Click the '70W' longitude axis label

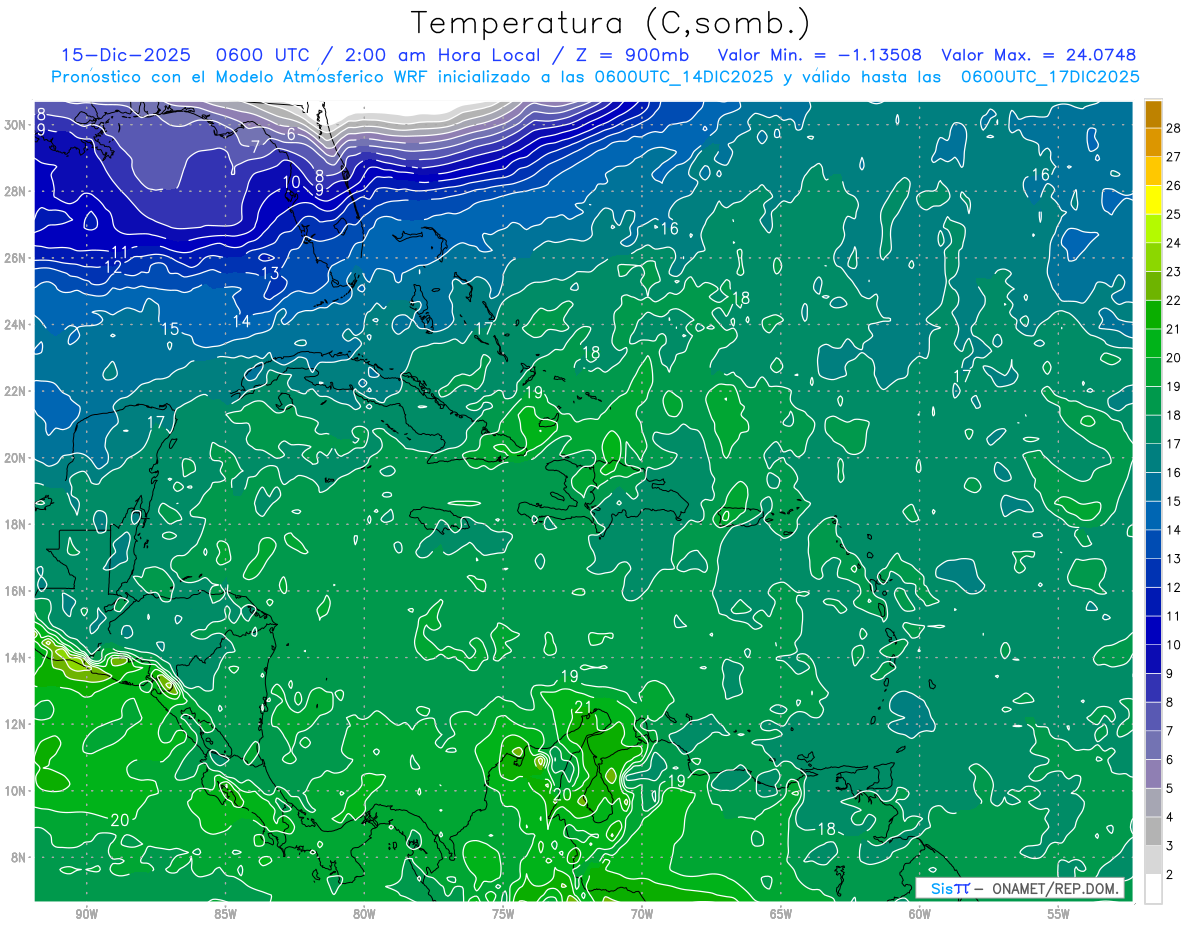click(x=642, y=914)
